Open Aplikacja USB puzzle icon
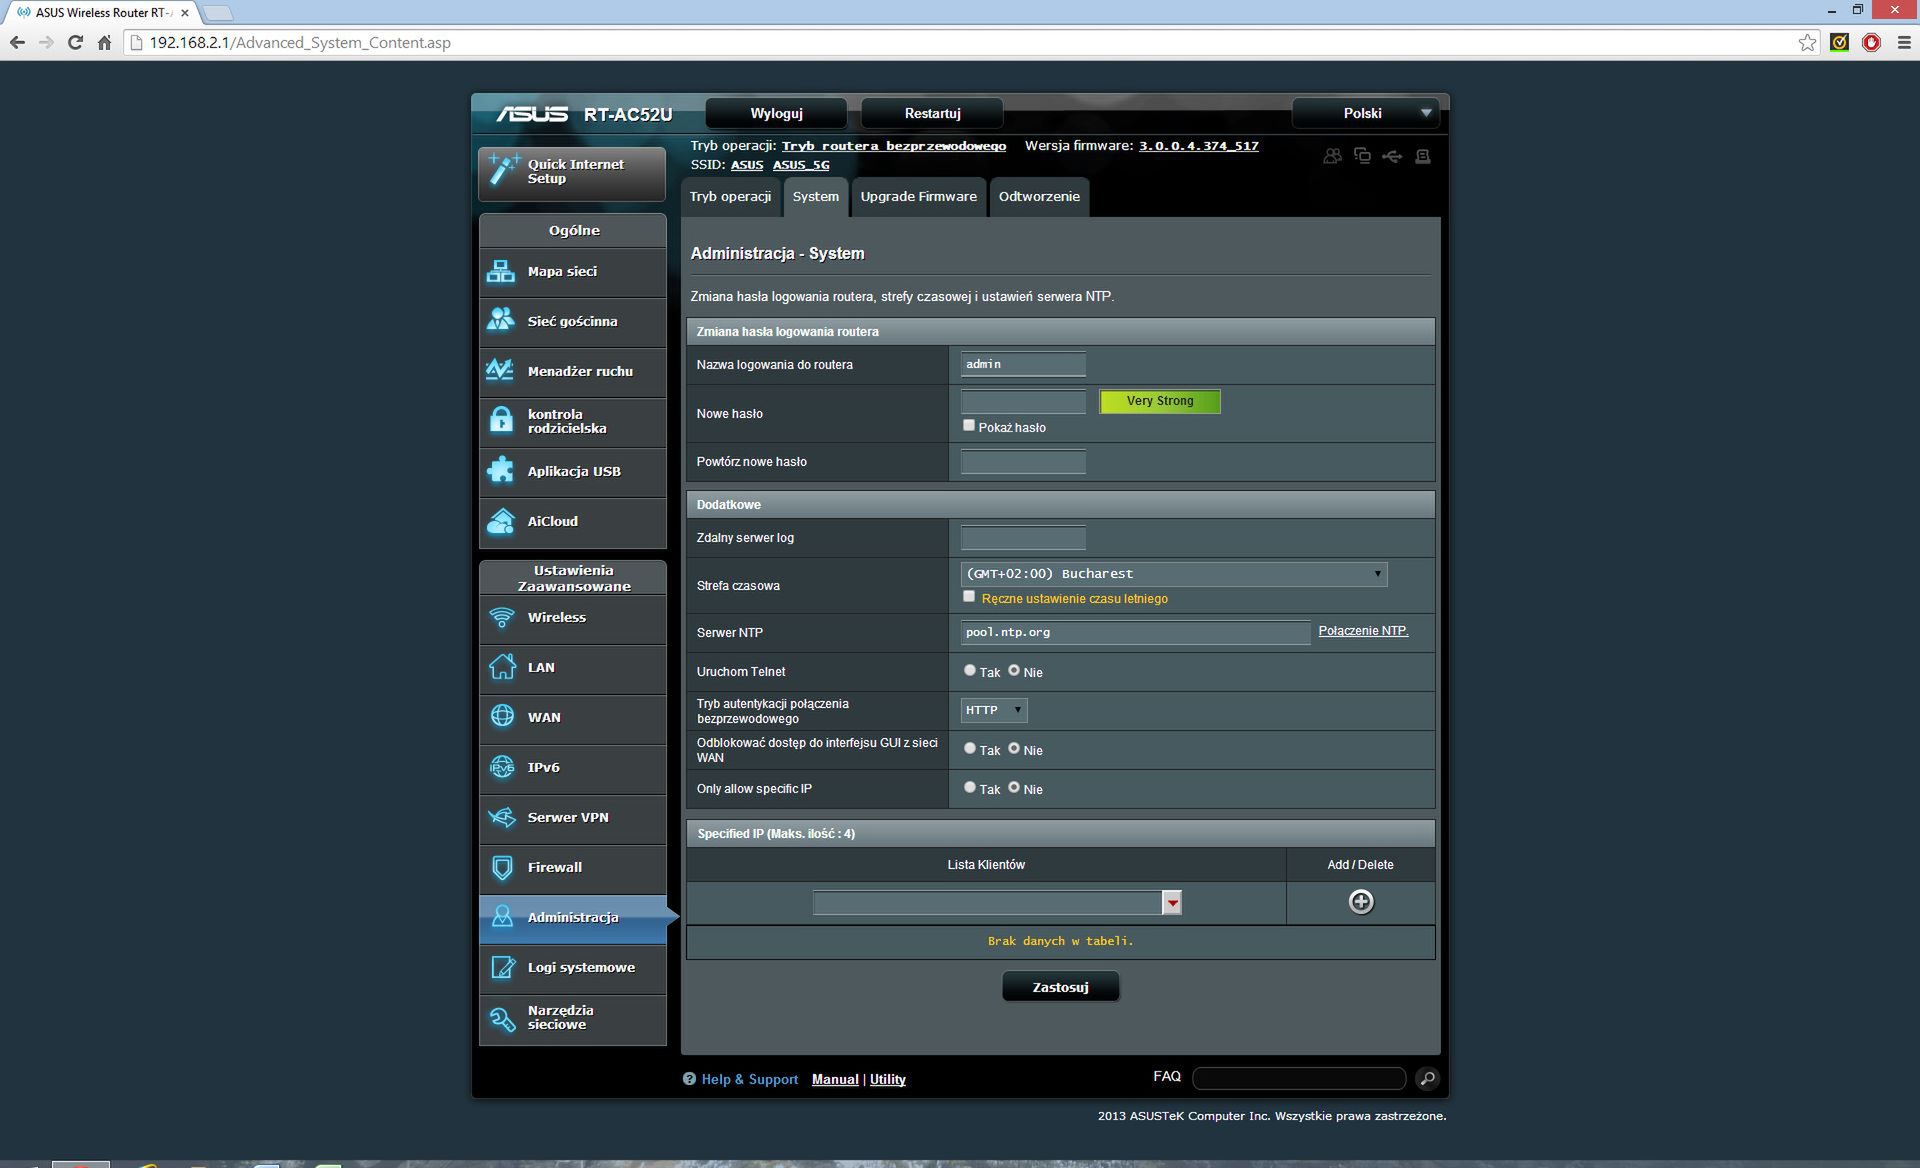The width and height of the screenshot is (1920, 1168). pyautogui.click(x=501, y=470)
